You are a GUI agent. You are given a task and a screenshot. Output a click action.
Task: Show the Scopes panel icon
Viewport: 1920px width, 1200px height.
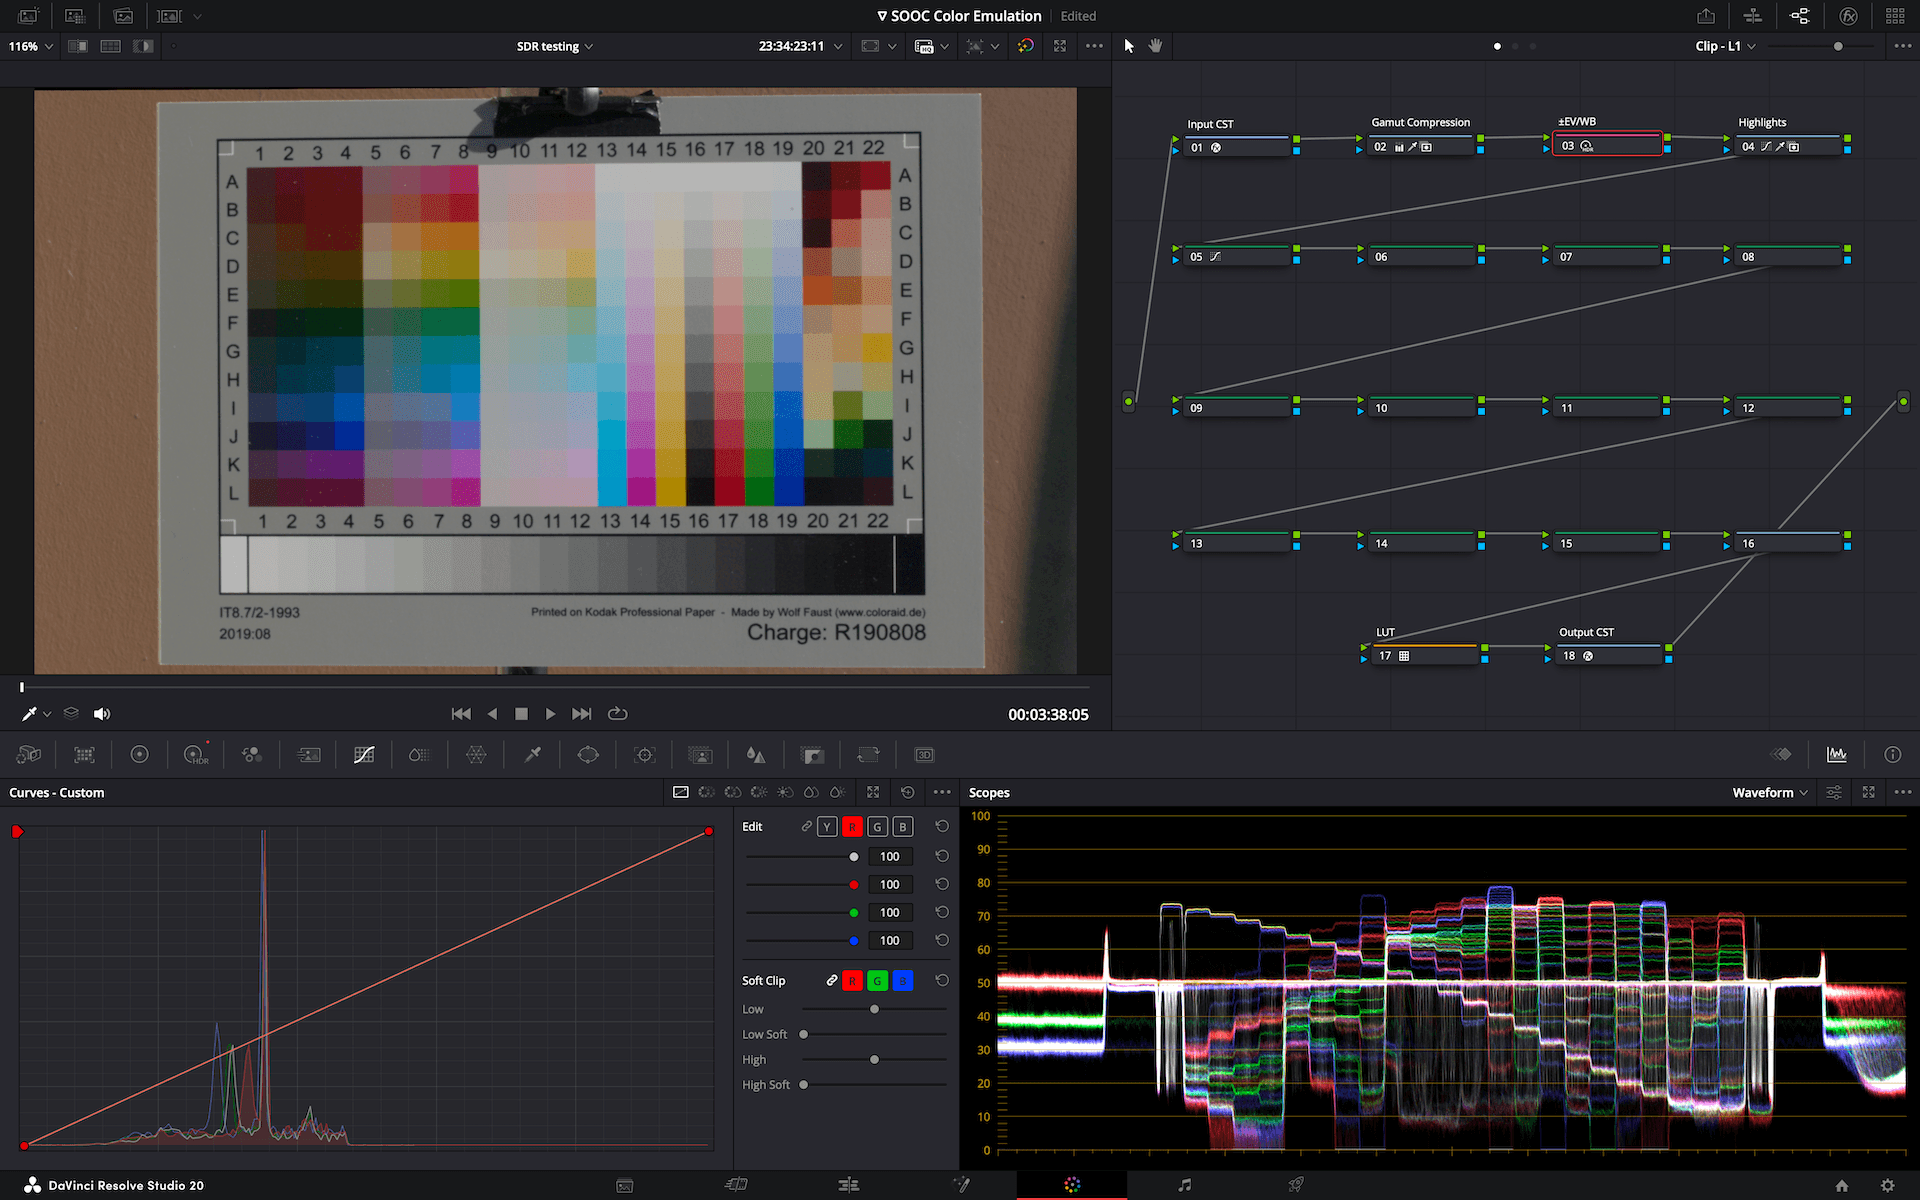click(x=1836, y=755)
